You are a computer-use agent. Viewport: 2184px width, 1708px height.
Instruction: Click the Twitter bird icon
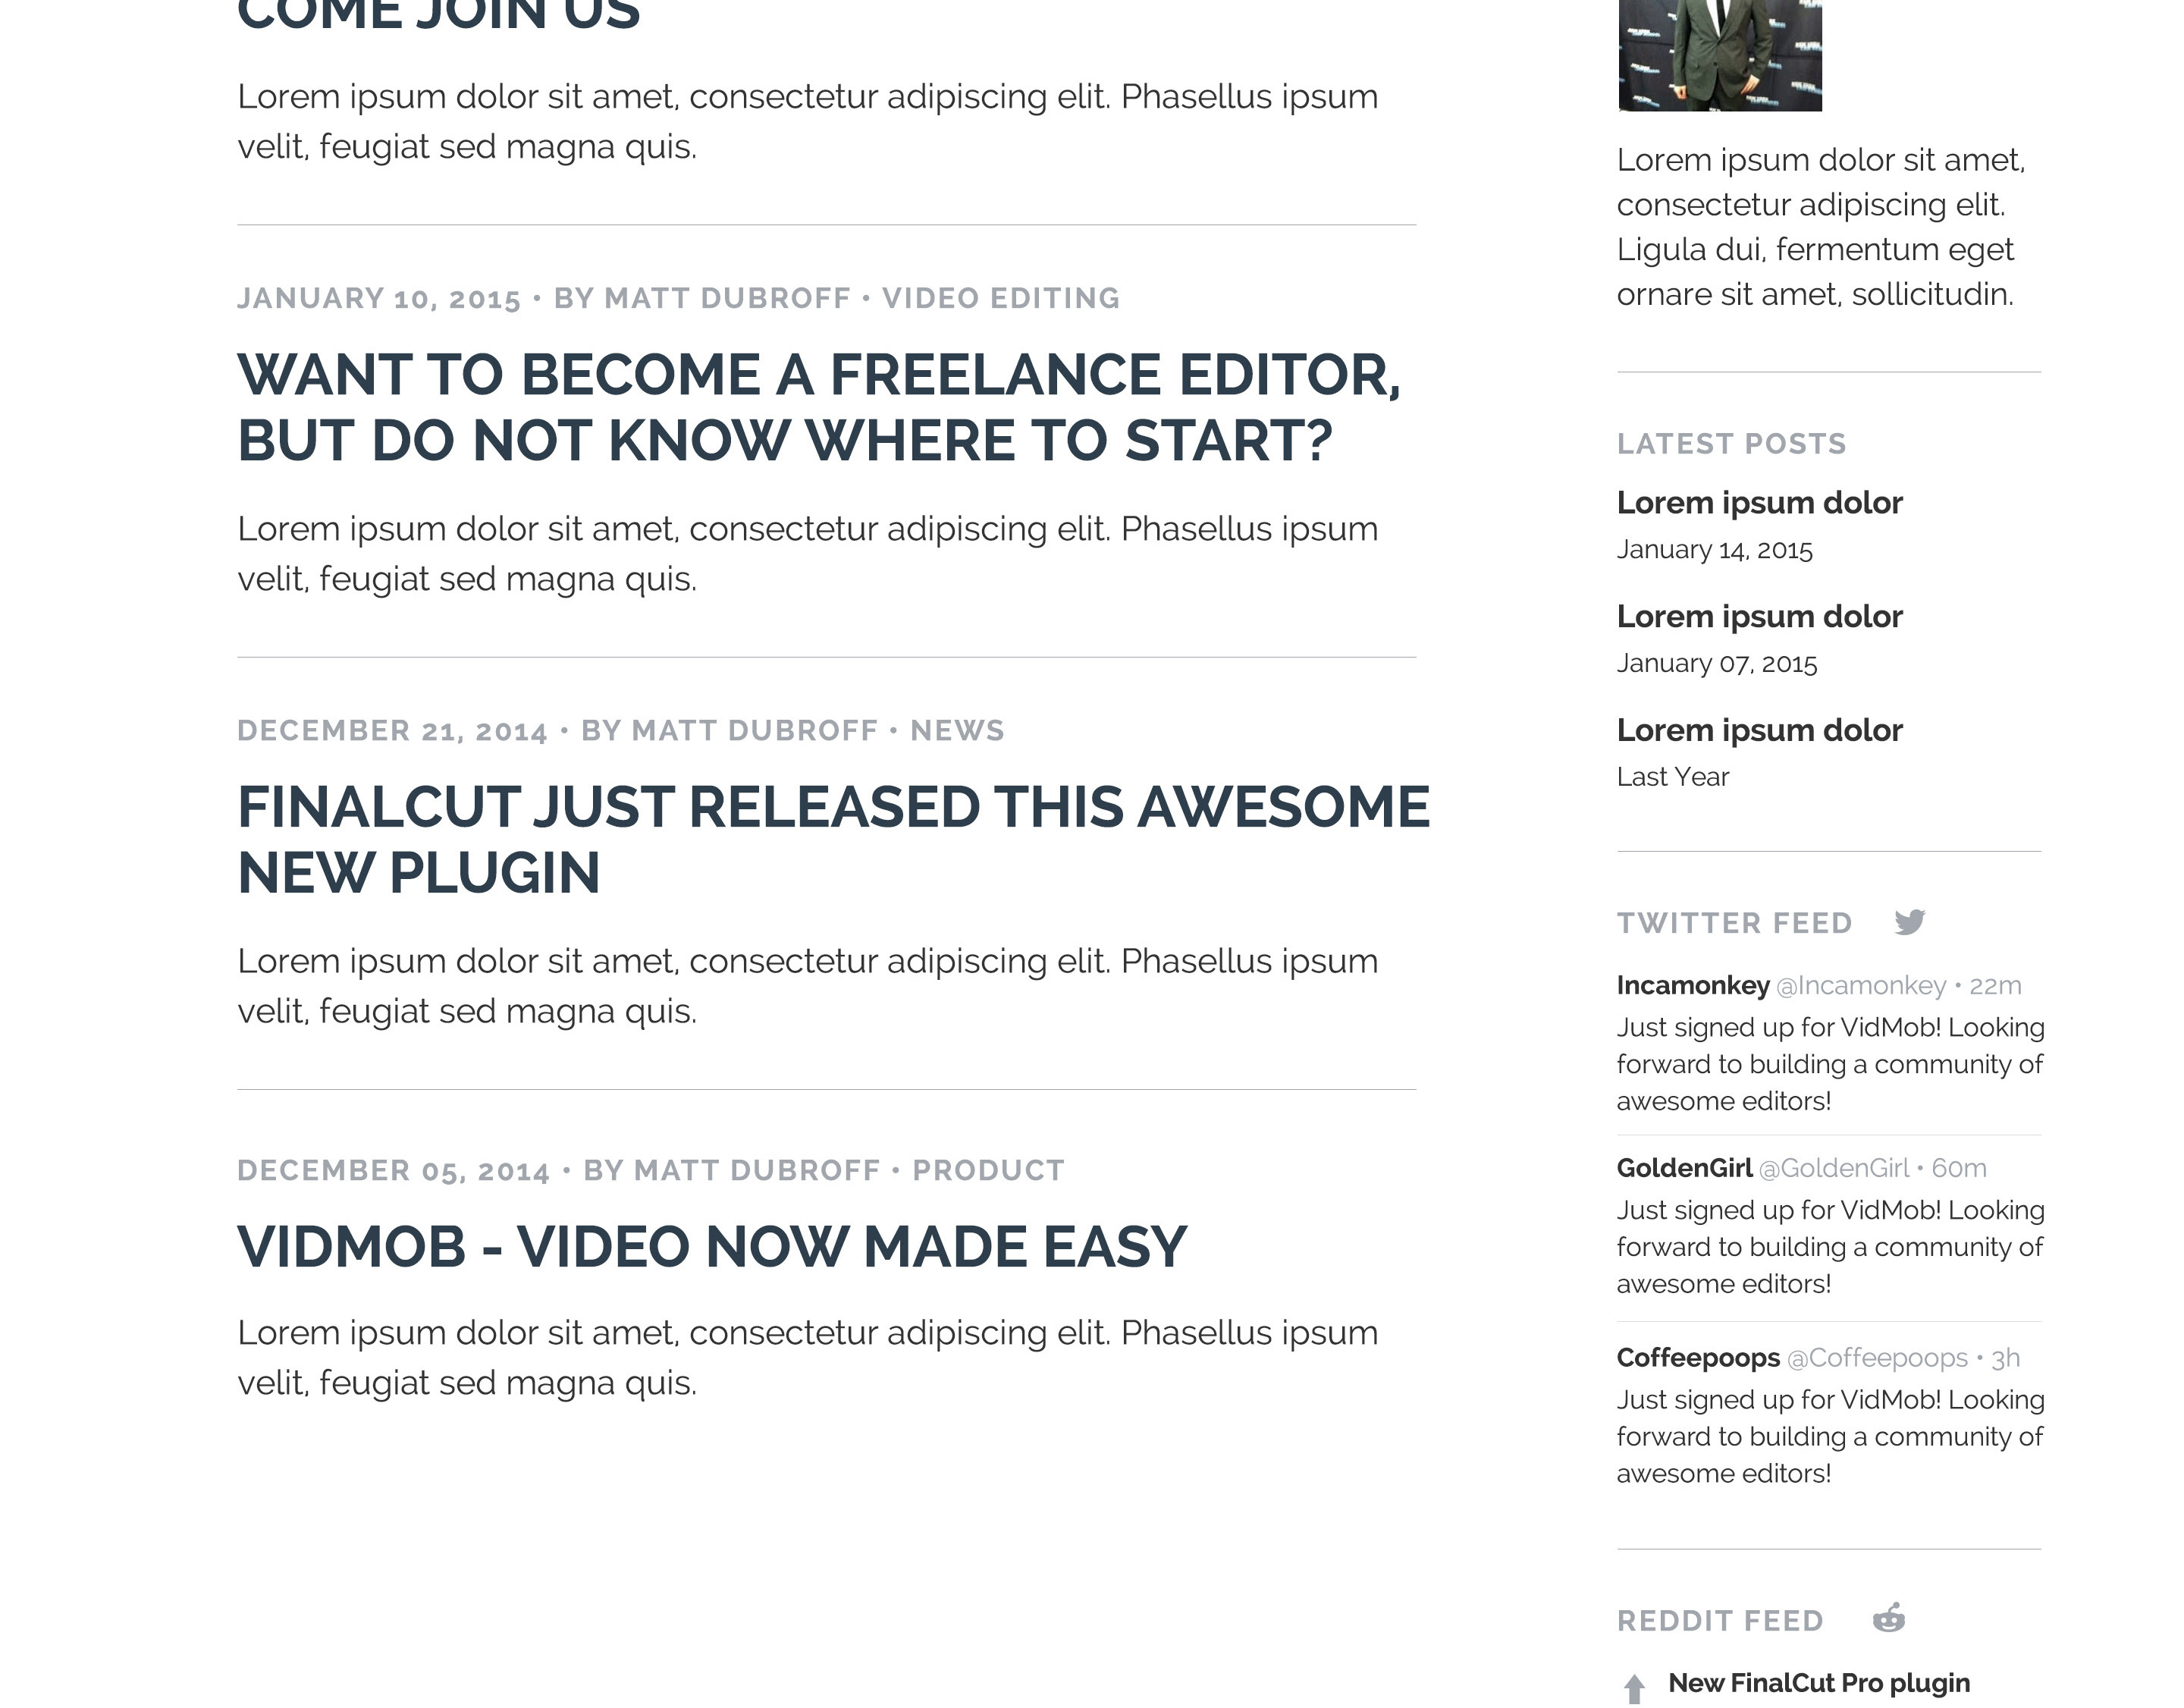point(1909,922)
